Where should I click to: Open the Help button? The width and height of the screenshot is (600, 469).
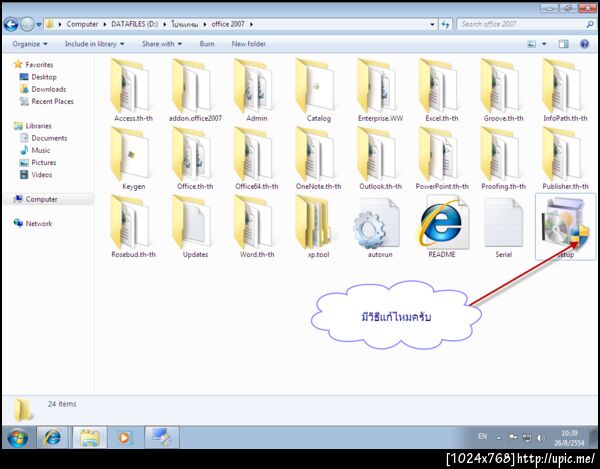pyautogui.click(x=584, y=44)
